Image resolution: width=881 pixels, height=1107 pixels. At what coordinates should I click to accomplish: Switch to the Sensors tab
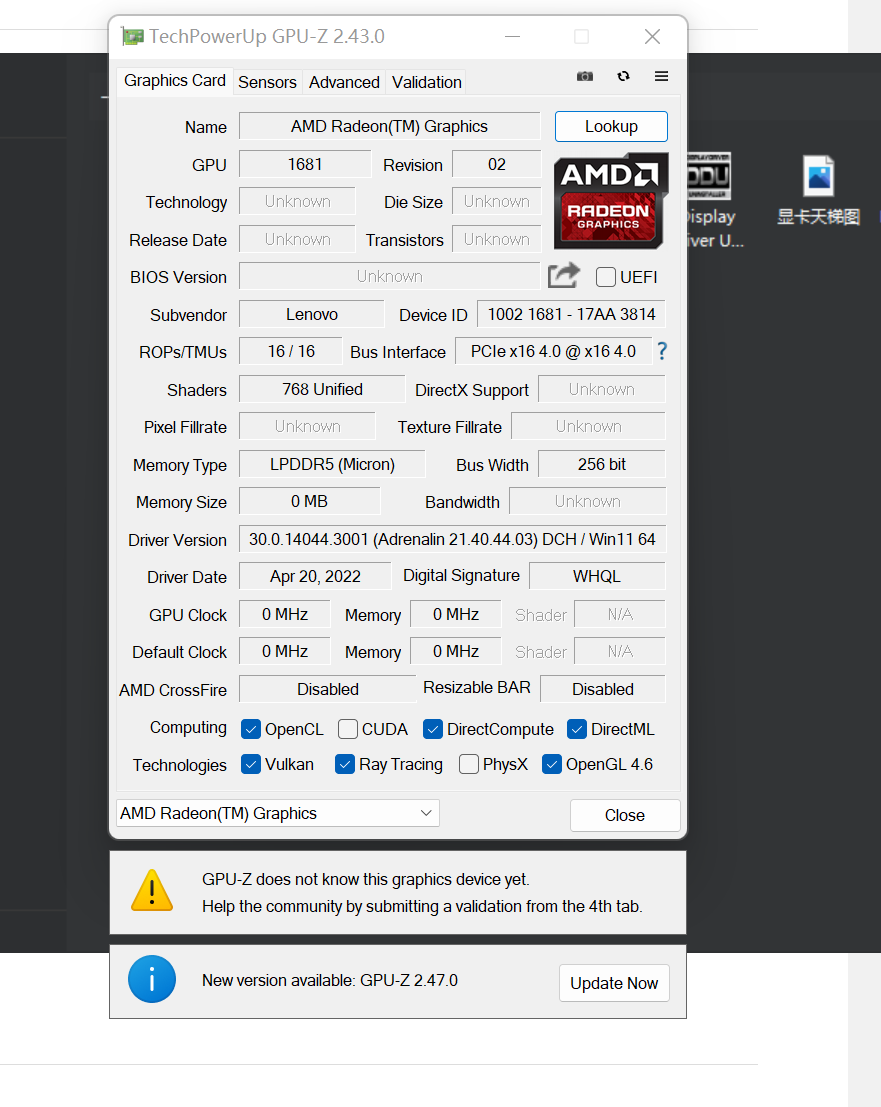coord(268,83)
